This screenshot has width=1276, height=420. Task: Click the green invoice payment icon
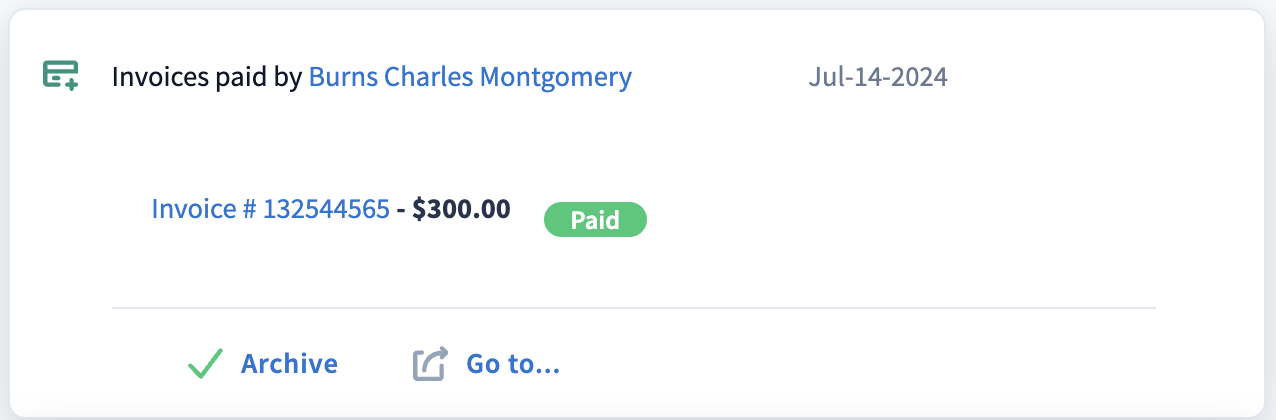60,76
